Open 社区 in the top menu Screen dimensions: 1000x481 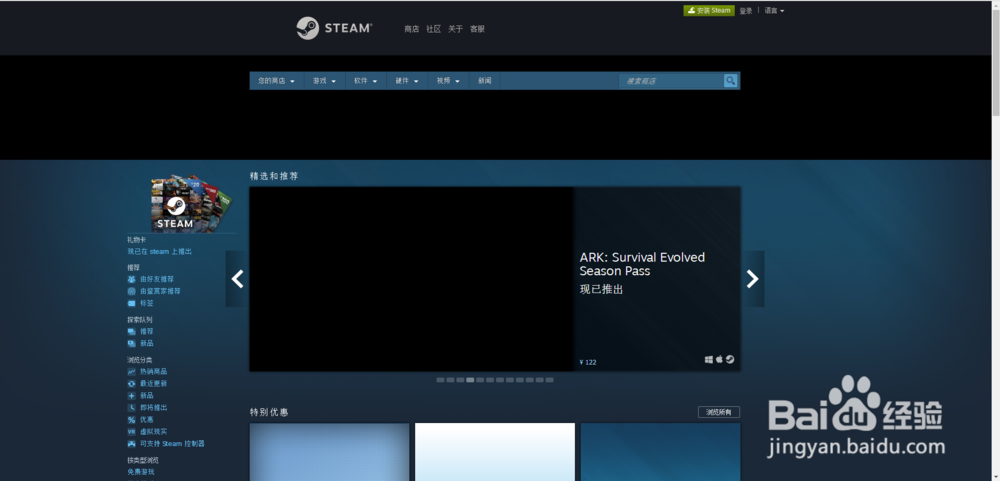[434, 29]
